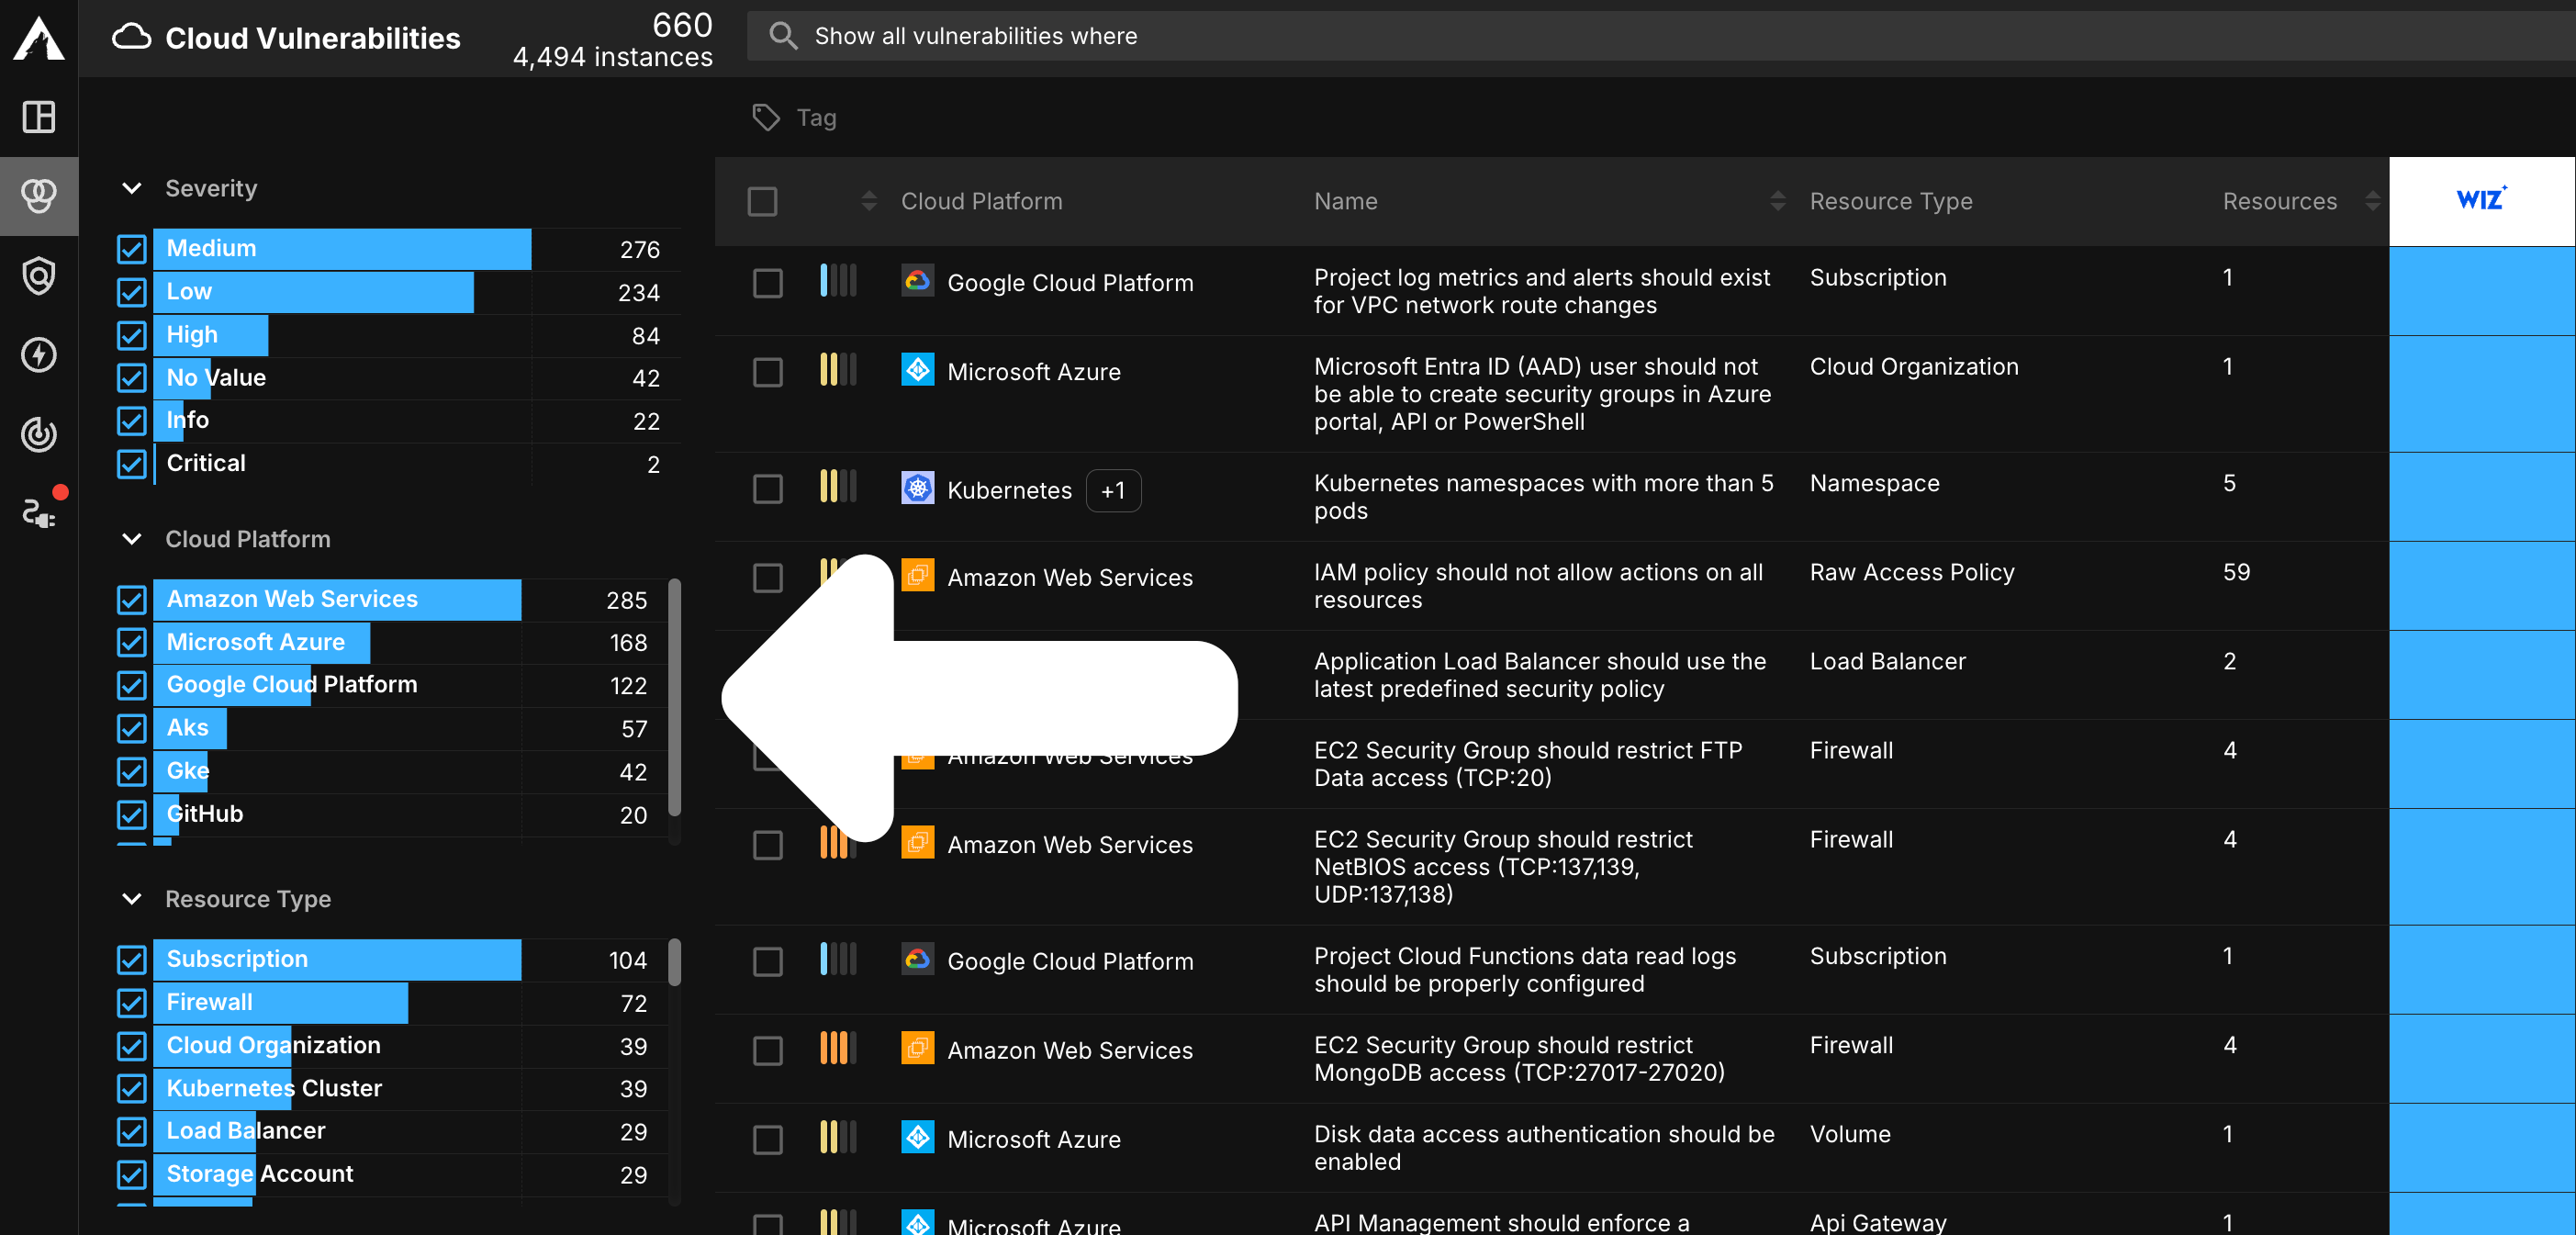
Task: Click the Cloud Platform filter list scrollbar
Action: [x=675, y=698]
